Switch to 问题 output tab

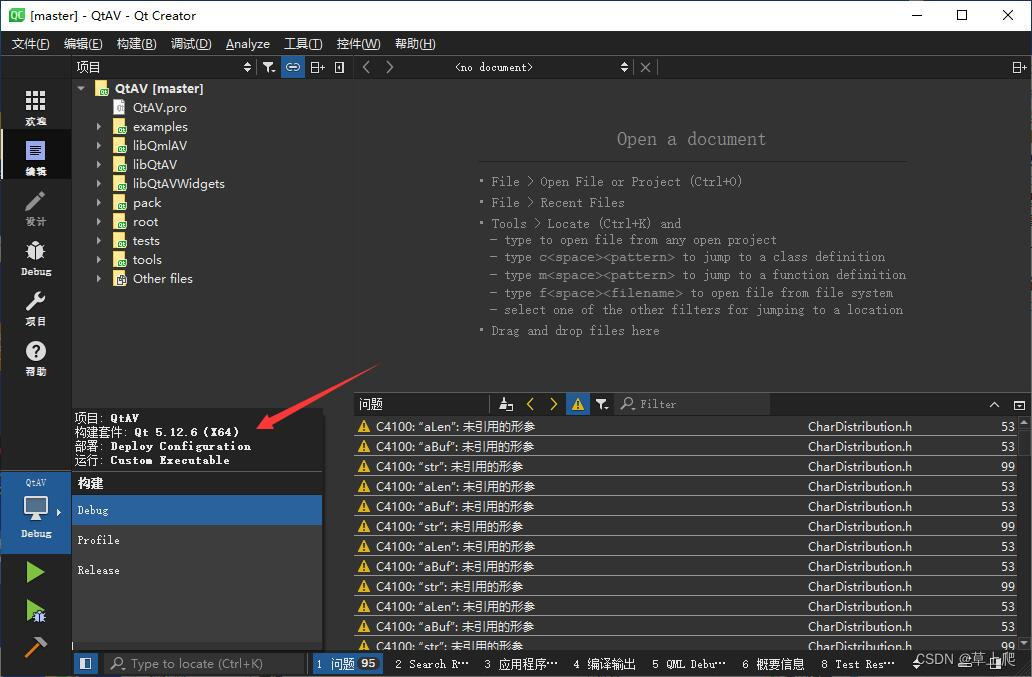[x=347, y=664]
